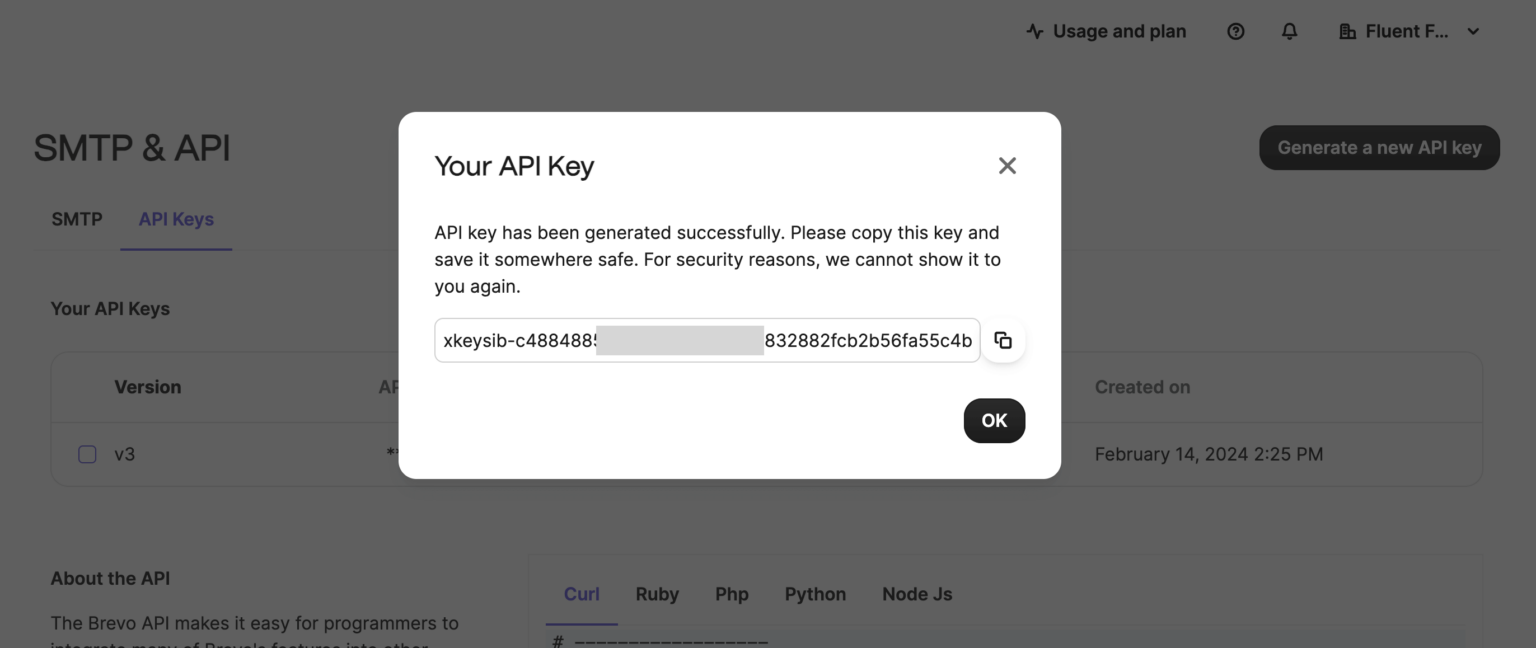The image size is (1536, 648).
Task: Select the v3 API key checkbox
Action: (x=87, y=454)
